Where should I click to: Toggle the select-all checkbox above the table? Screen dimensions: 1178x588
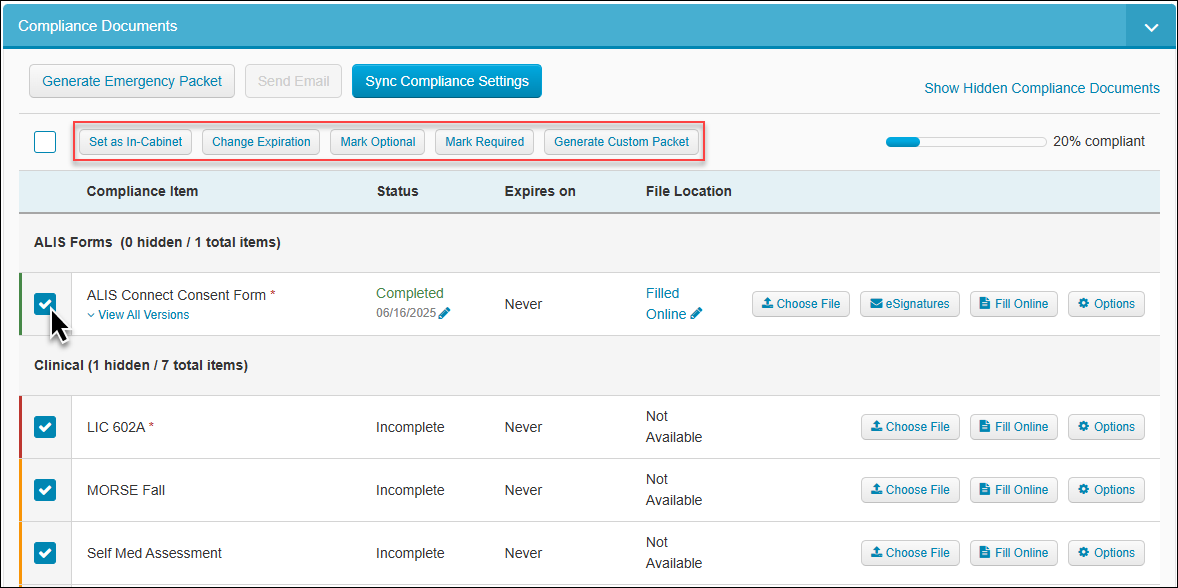tap(45, 141)
